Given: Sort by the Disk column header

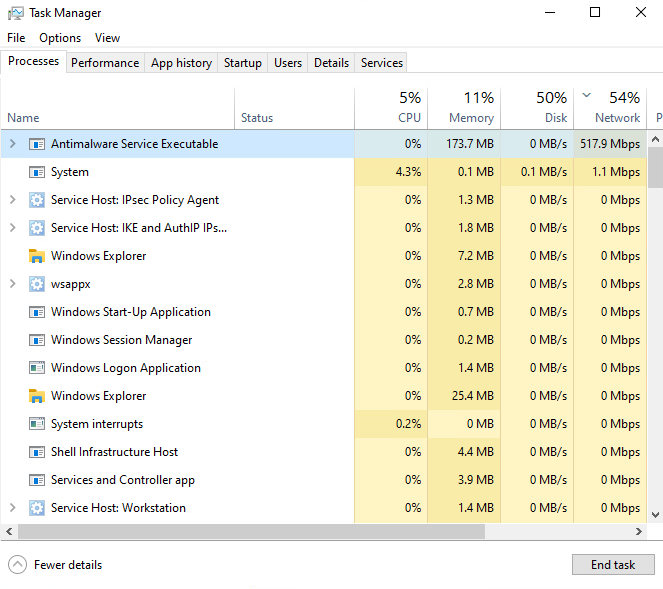Looking at the screenshot, I should click(x=537, y=109).
